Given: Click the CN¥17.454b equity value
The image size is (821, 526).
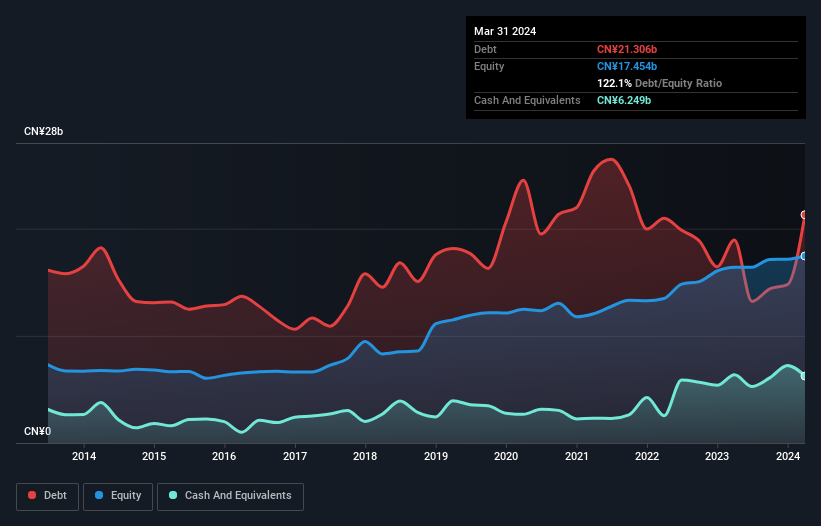Looking at the screenshot, I should click(x=627, y=66).
